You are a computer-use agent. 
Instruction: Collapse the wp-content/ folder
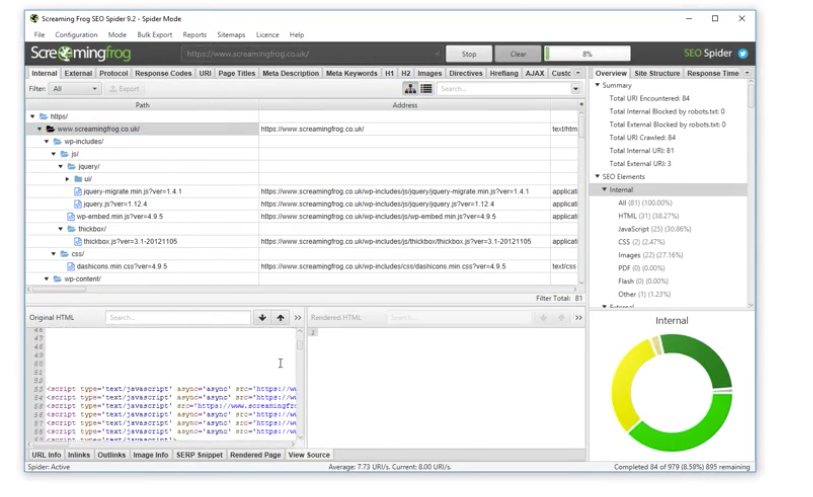(x=47, y=279)
